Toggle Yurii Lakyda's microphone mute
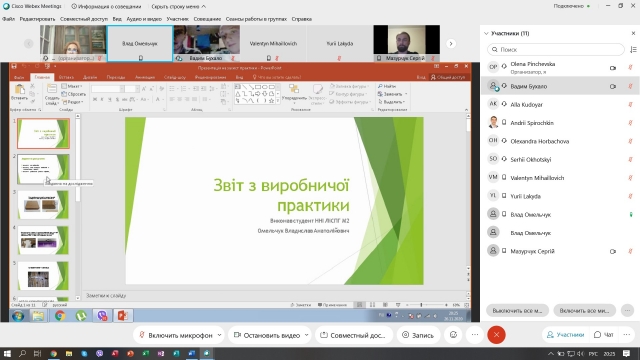640x360 pixels. (x=630, y=196)
